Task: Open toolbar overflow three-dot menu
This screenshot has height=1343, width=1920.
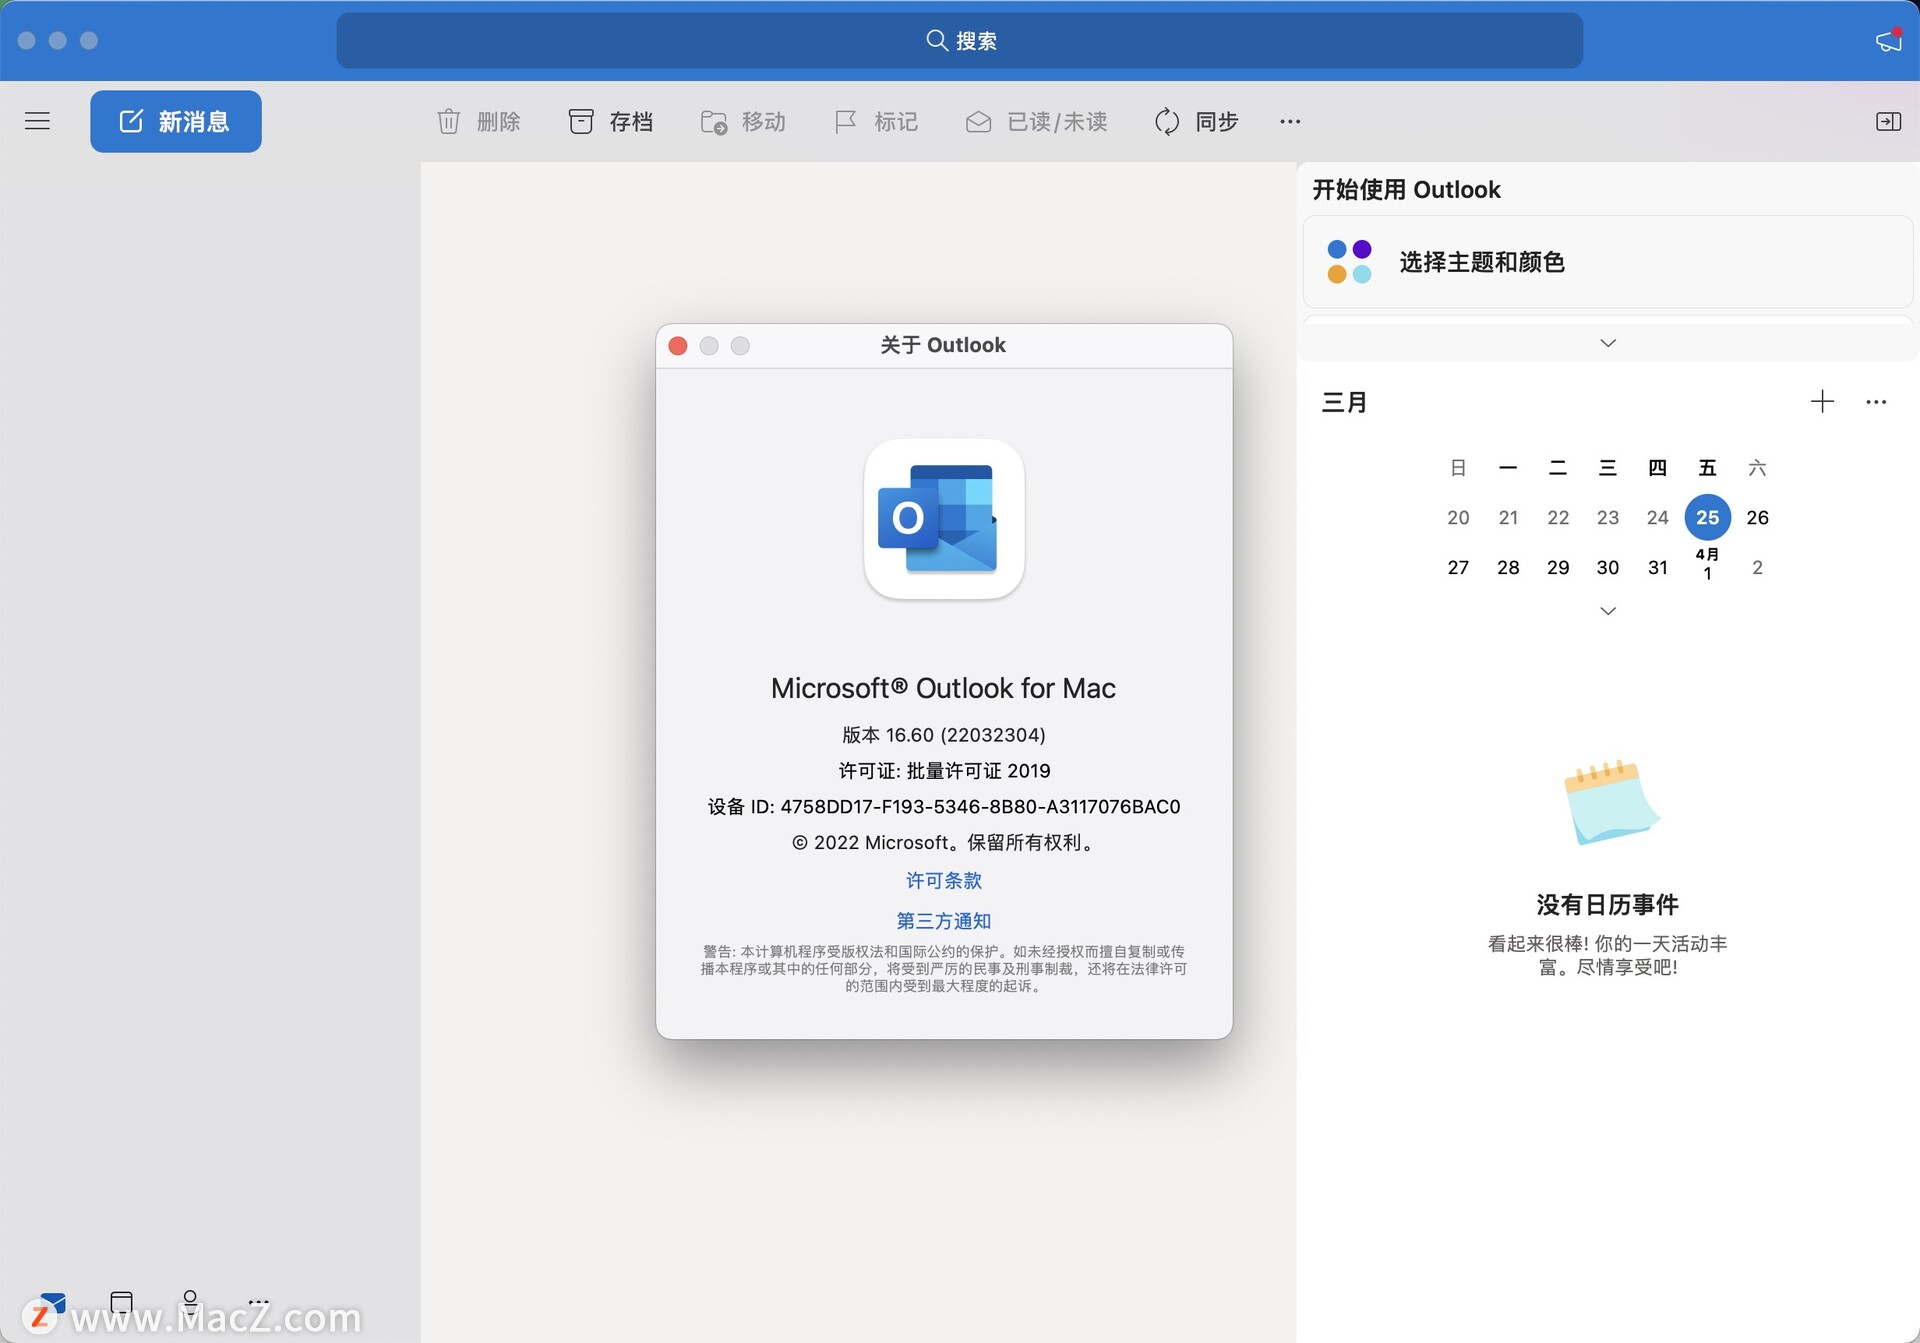Action: (1290, 121)
